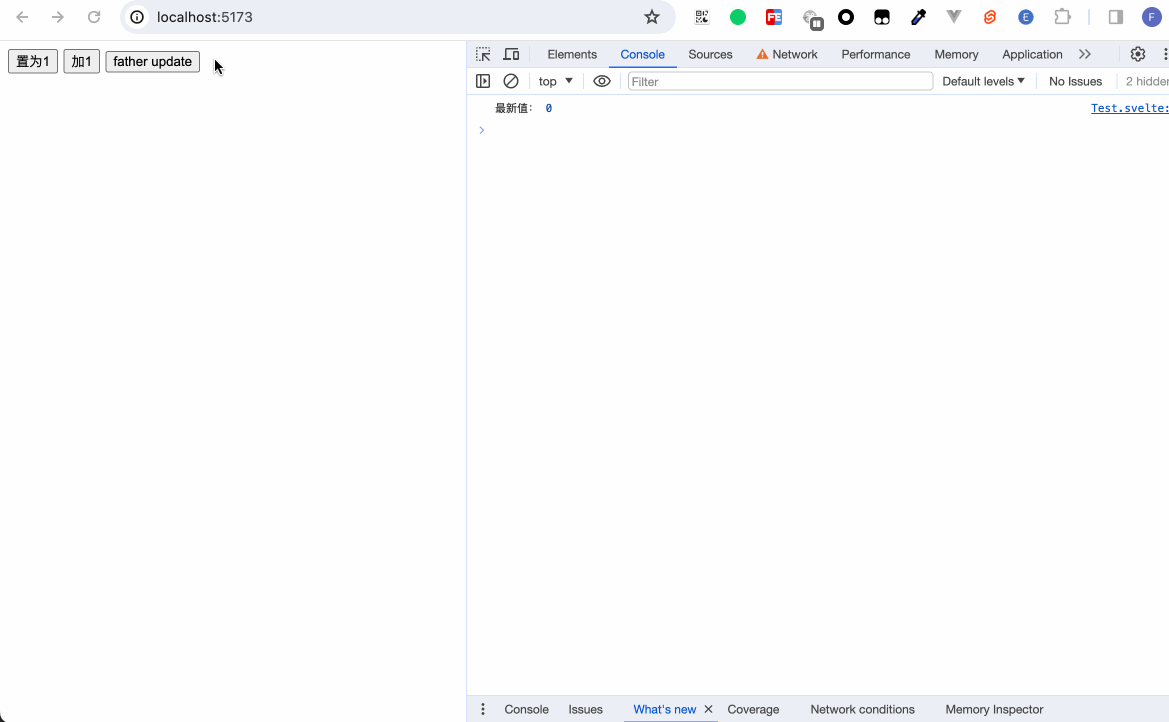Viewport: 1169px width, 722px height.
Task: Clear the console with the clear icon
Action: click(511, 81)
